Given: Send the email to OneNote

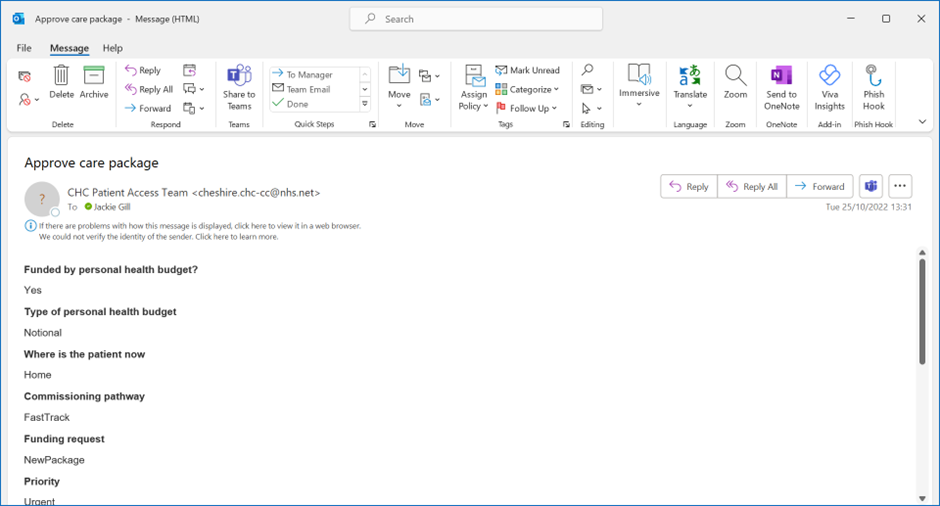Looking at the screenshot, I should (x=781, y=86).
